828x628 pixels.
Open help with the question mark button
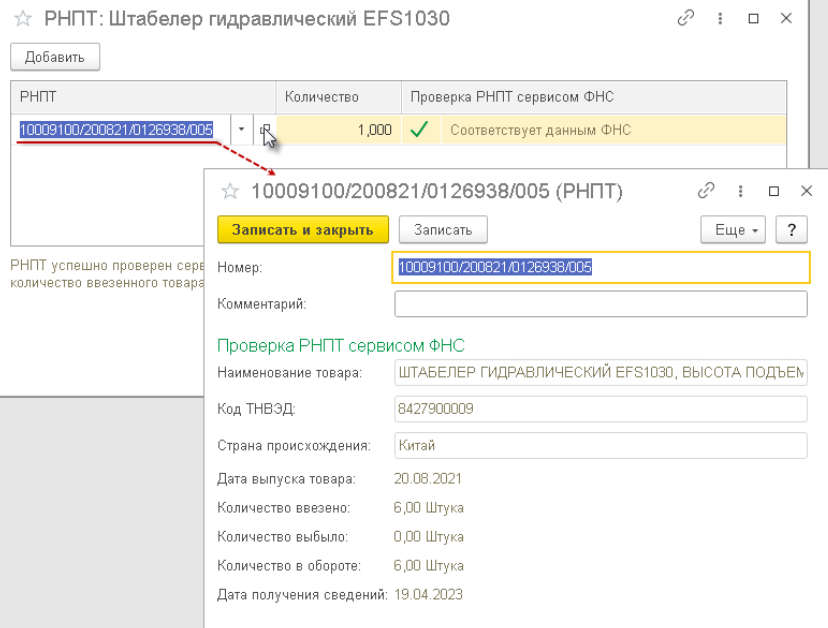pyautogui.click(x=791, y=230)
